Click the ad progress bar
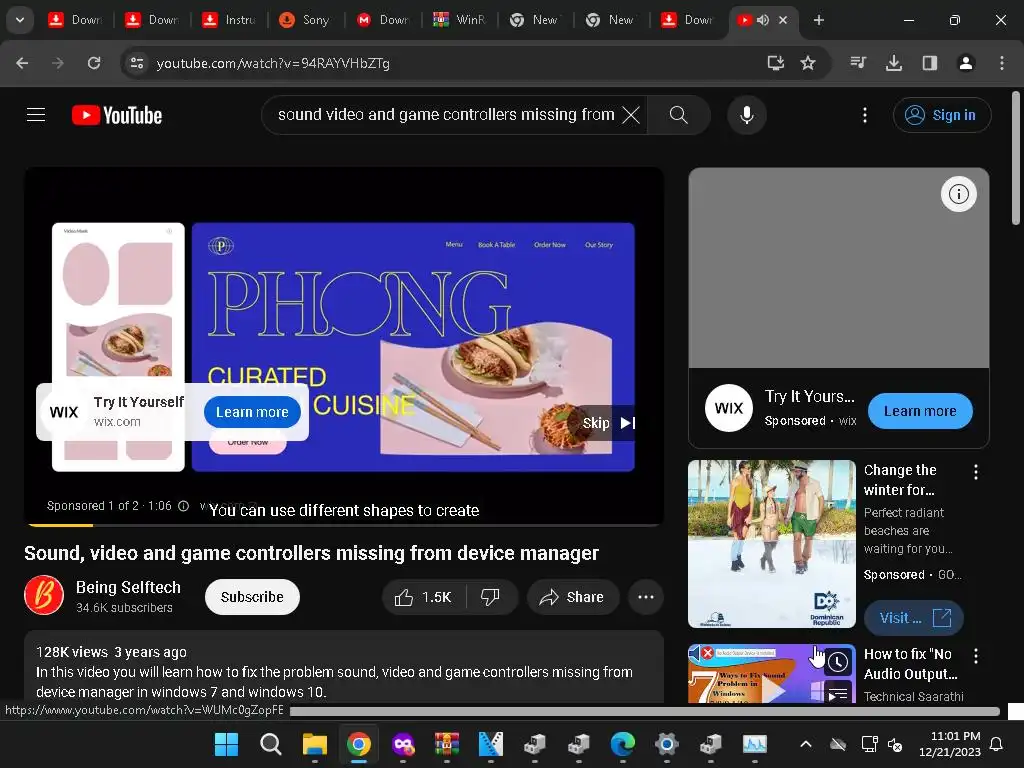 coord(344,524)
